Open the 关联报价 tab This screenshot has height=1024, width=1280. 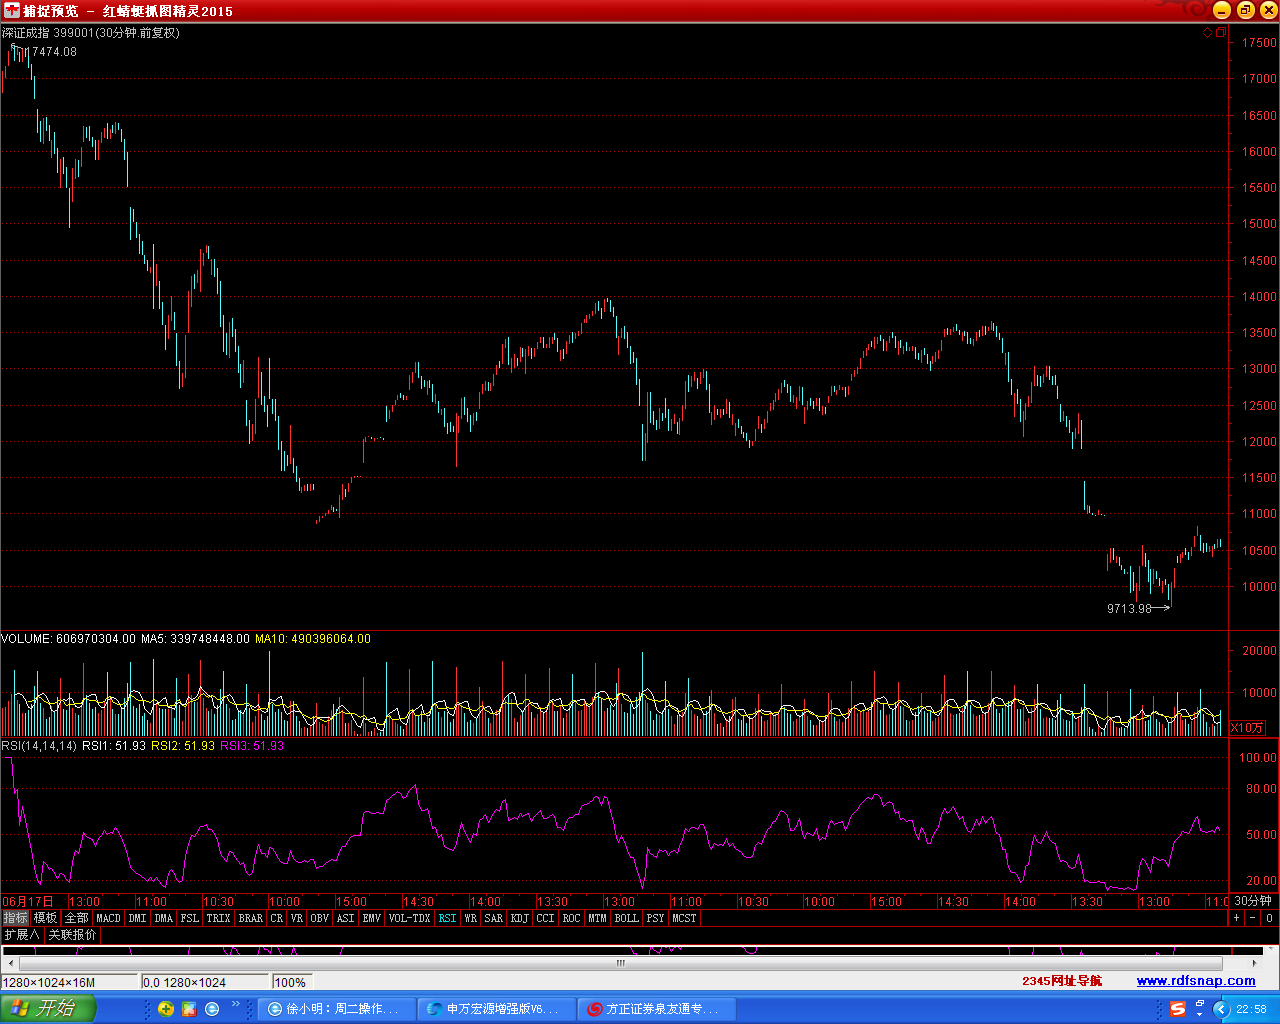click(x=73, y=935)
